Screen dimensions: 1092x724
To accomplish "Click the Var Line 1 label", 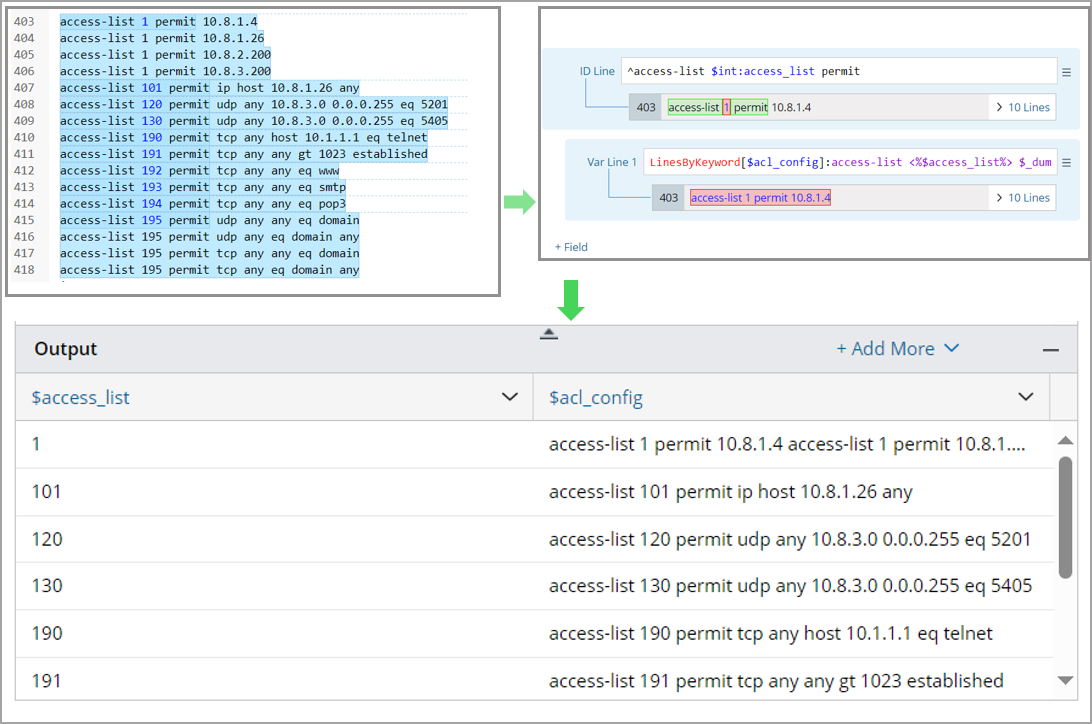I will coord(611,162).
